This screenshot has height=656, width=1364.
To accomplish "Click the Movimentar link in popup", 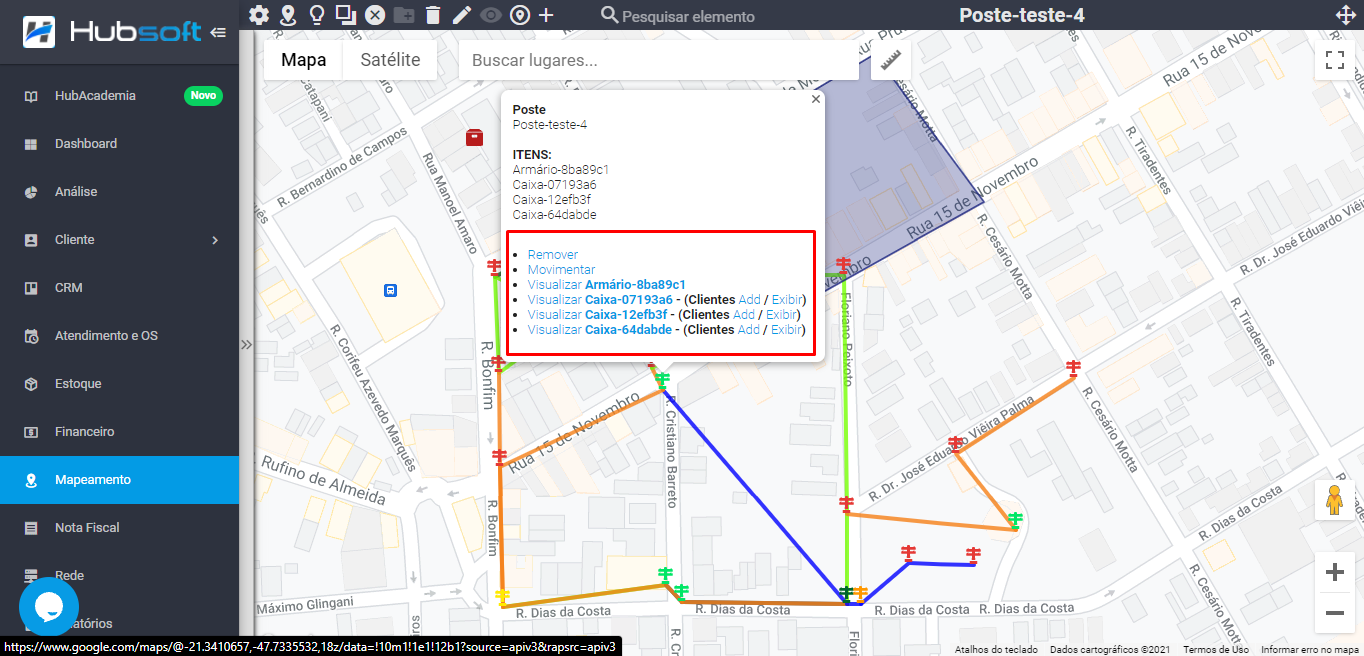I will click(x=561, y=270).
